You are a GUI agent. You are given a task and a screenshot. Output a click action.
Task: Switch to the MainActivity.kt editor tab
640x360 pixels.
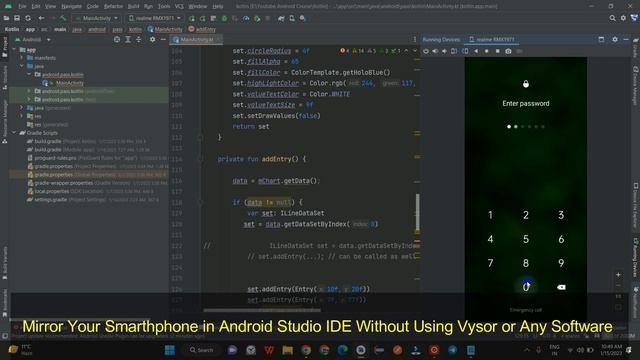point(197,40)
